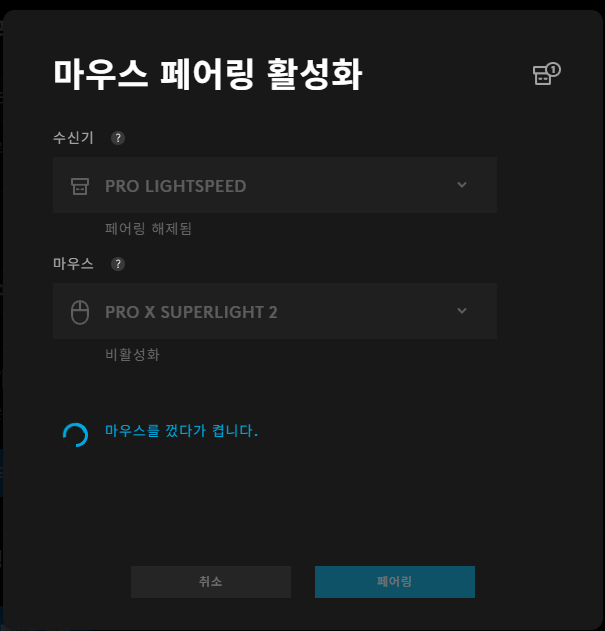Viewport: 605px width, 631px height.
Task: Click the 마우스 페어링 활성화 dialog title
Action: 208,74
